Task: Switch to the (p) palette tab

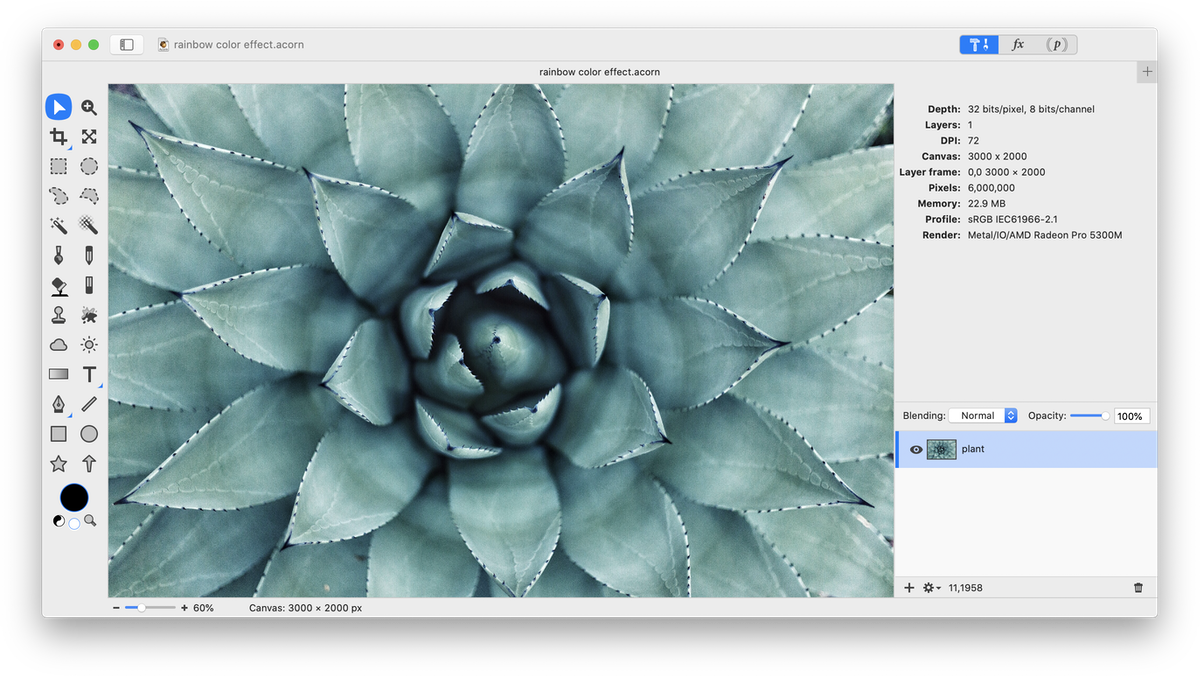Action: [x=1057, y=45]
